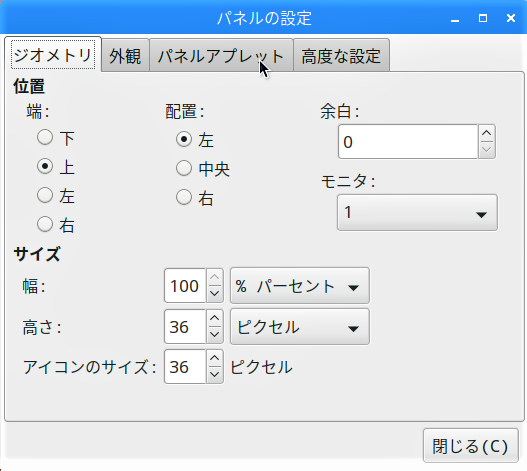Decrease the 余白 margin spinner value
This screenshot has height=471, width=527.
486,150
